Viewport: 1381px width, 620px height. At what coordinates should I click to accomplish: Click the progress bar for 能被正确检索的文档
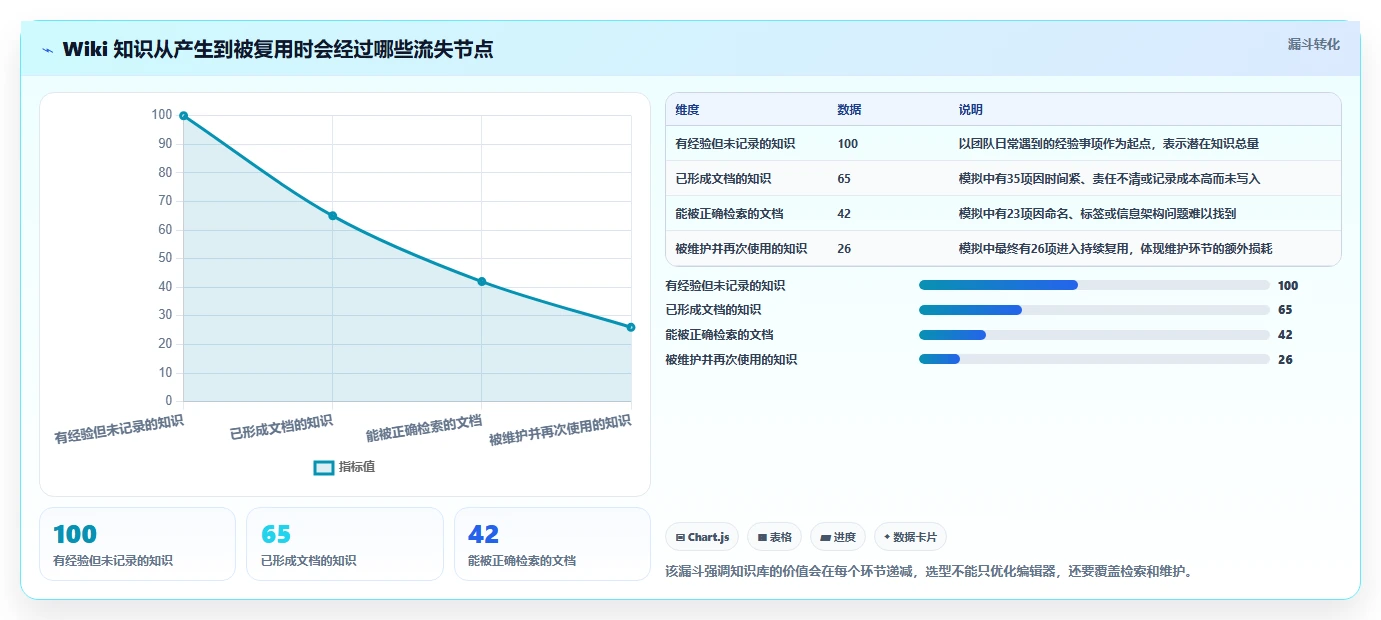coord(1094,335)
